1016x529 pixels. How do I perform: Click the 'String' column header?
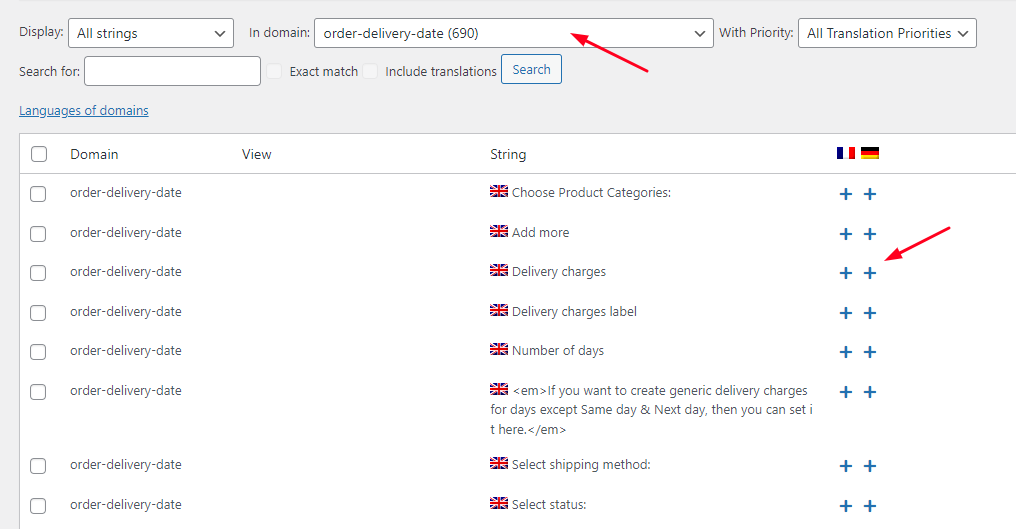508,154
